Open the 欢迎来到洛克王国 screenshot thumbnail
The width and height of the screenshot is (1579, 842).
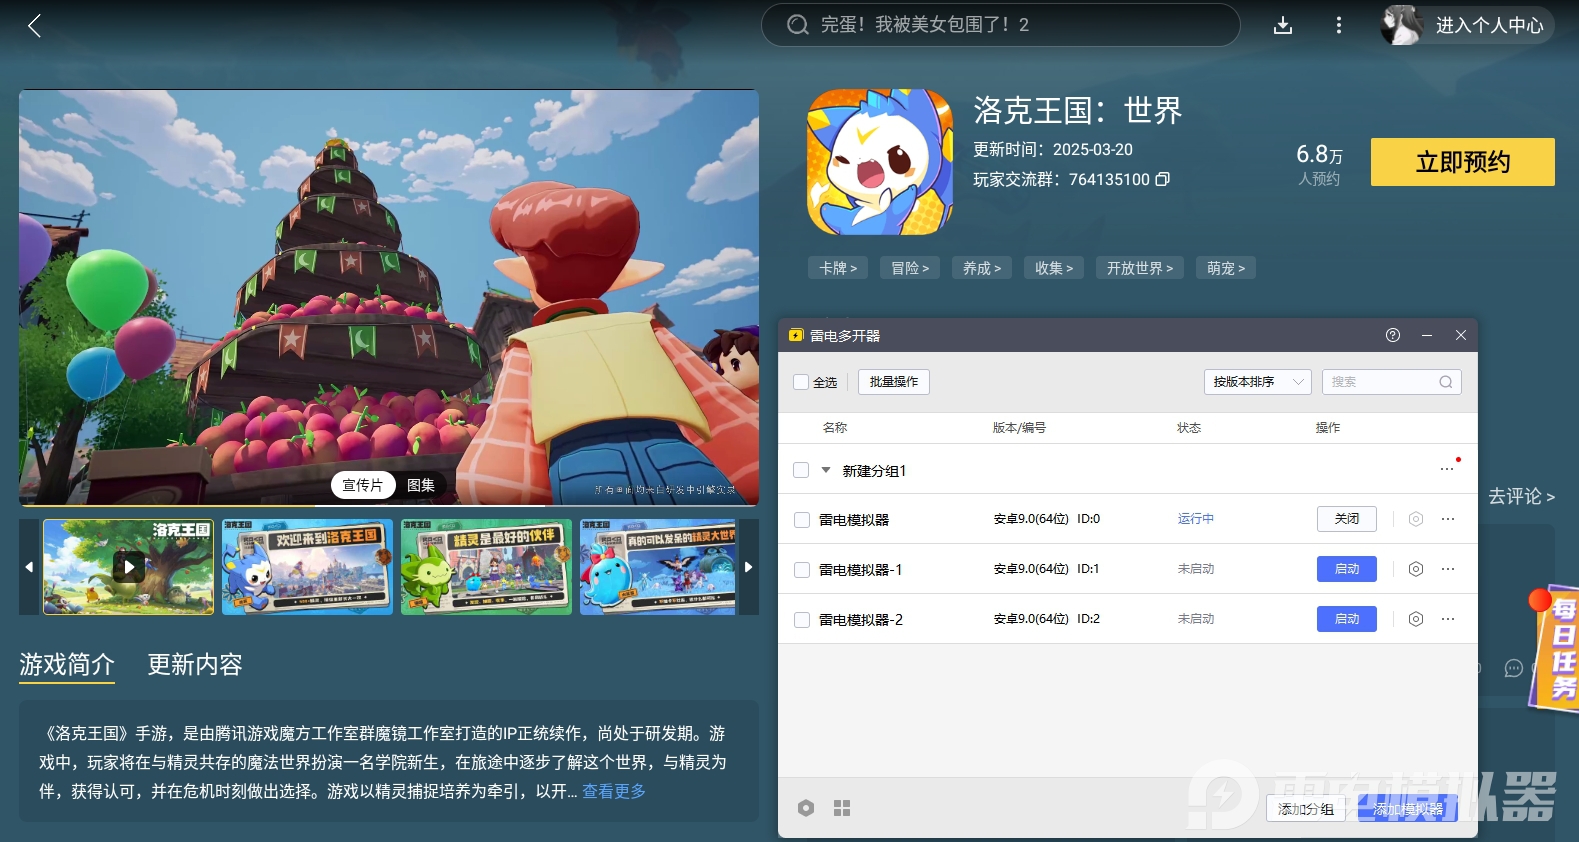click(x=307, y=567)
